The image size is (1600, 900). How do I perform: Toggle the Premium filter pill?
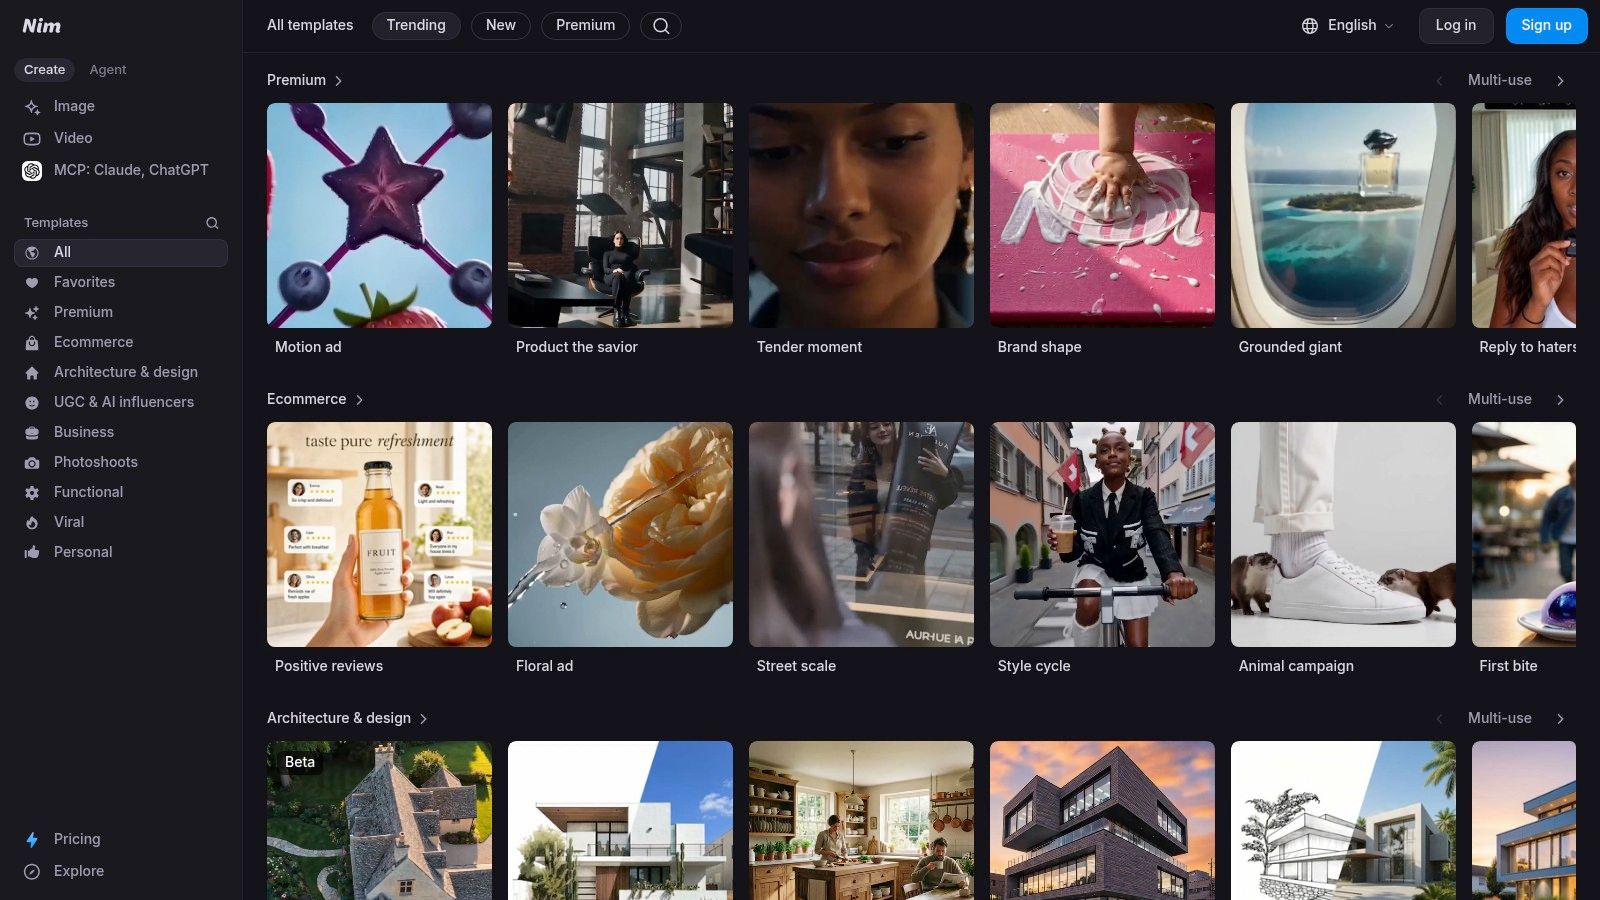pyautogui.click(x=585, y=26)
